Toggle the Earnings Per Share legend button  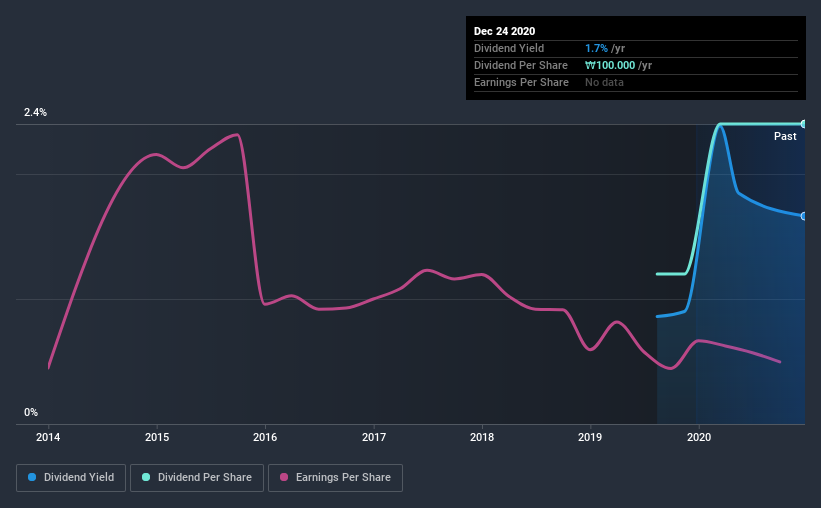click(336, 478)
